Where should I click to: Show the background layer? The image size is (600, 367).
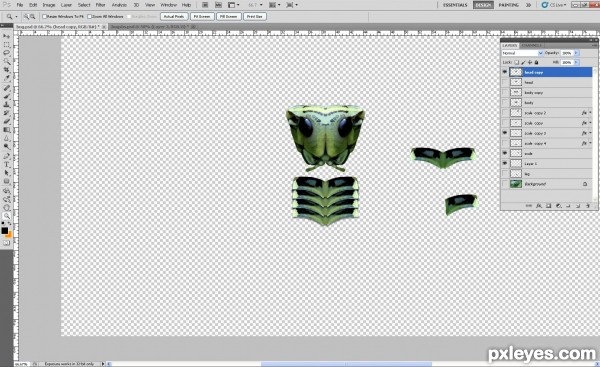click(x=505, y=184)
